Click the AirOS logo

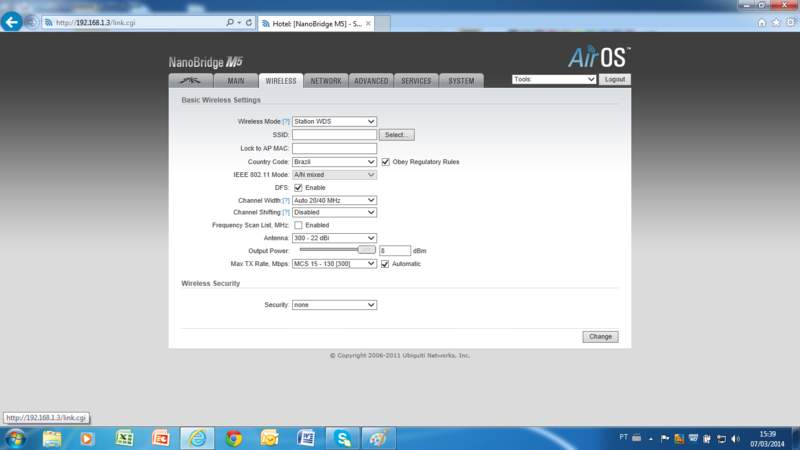coord(599,57)
